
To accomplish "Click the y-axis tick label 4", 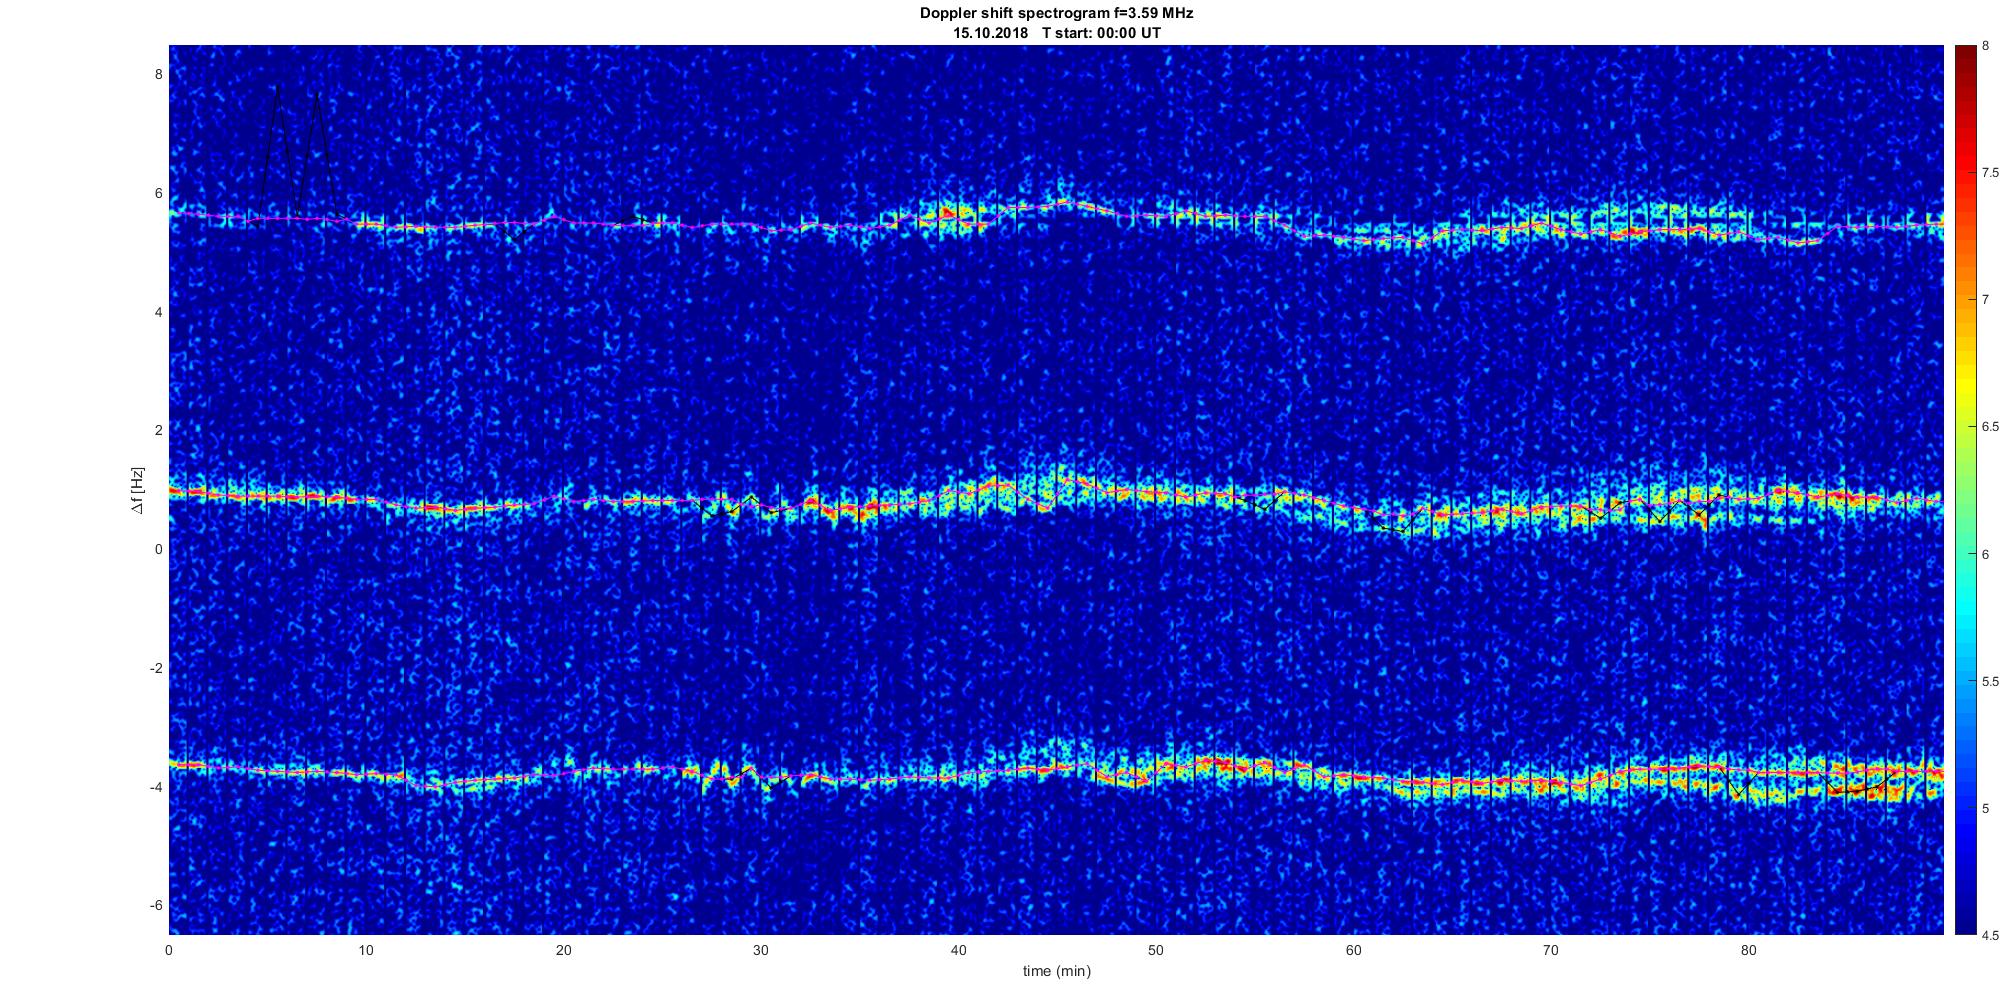I will pos(158,312).
